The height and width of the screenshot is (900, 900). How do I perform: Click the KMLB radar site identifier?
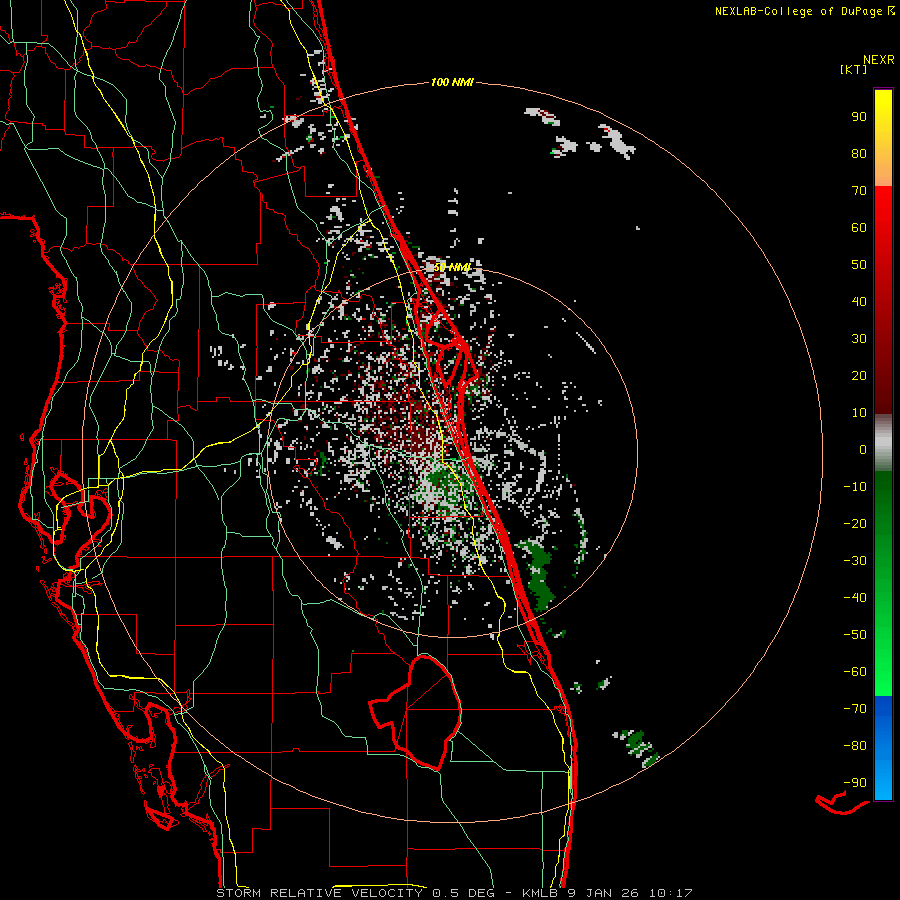coord(540,893)
